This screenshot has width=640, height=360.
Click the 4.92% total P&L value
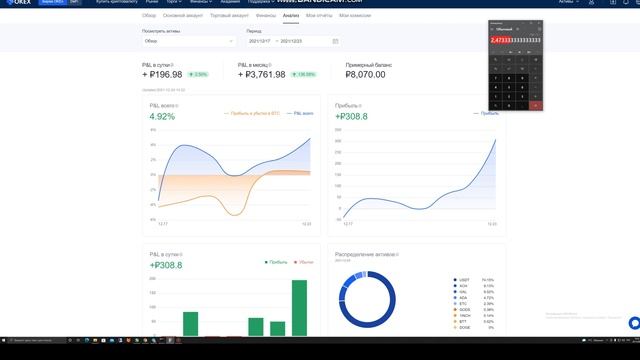(x=162, y=117)
